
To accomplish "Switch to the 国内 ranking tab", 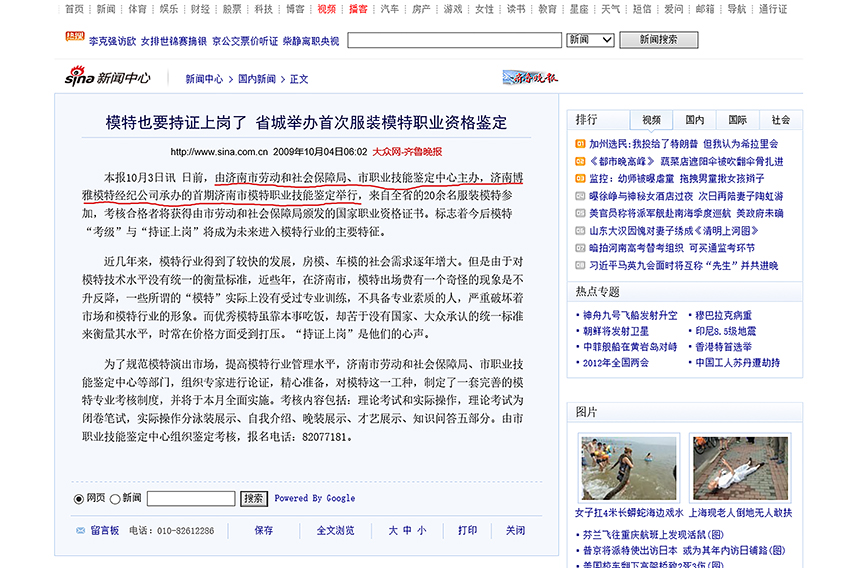I will (x=695, y=120).
